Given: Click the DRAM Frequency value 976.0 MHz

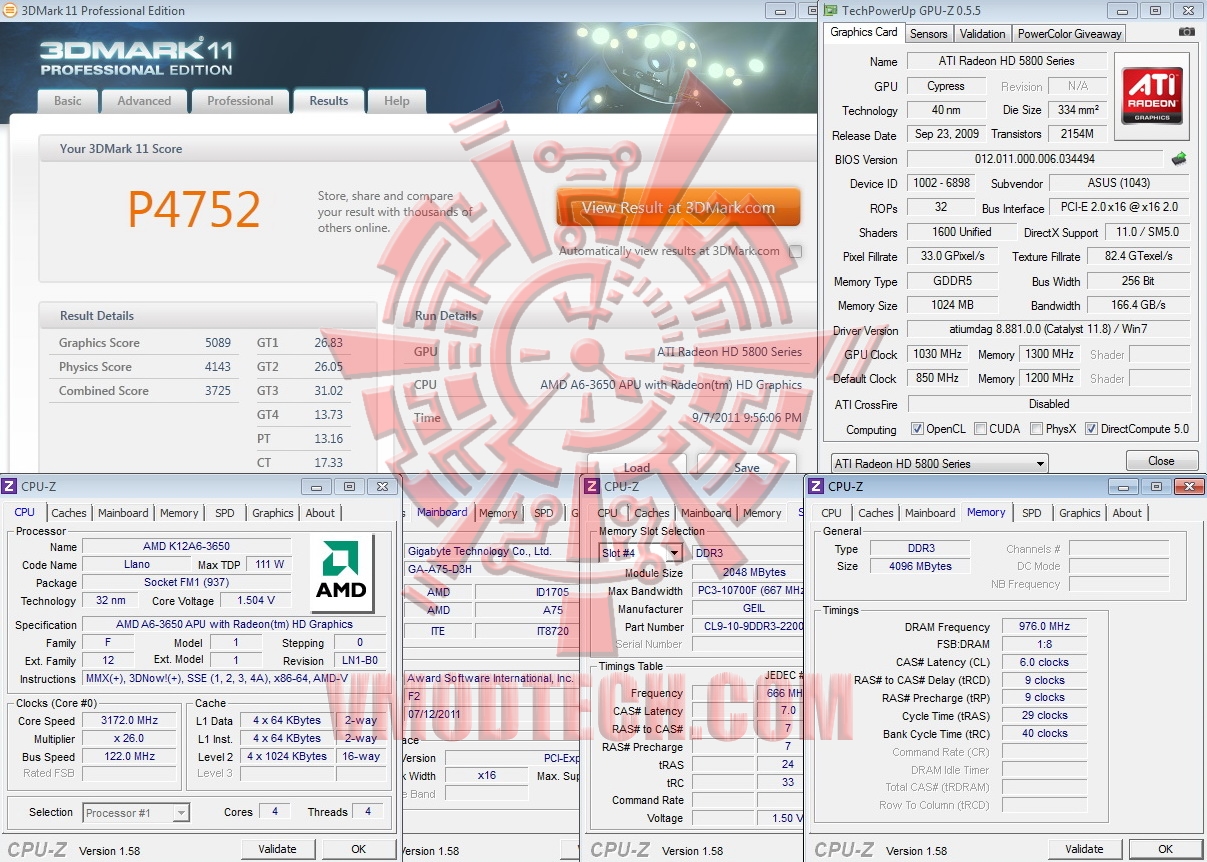Looking at the screenshot, I should (1044, 628).
